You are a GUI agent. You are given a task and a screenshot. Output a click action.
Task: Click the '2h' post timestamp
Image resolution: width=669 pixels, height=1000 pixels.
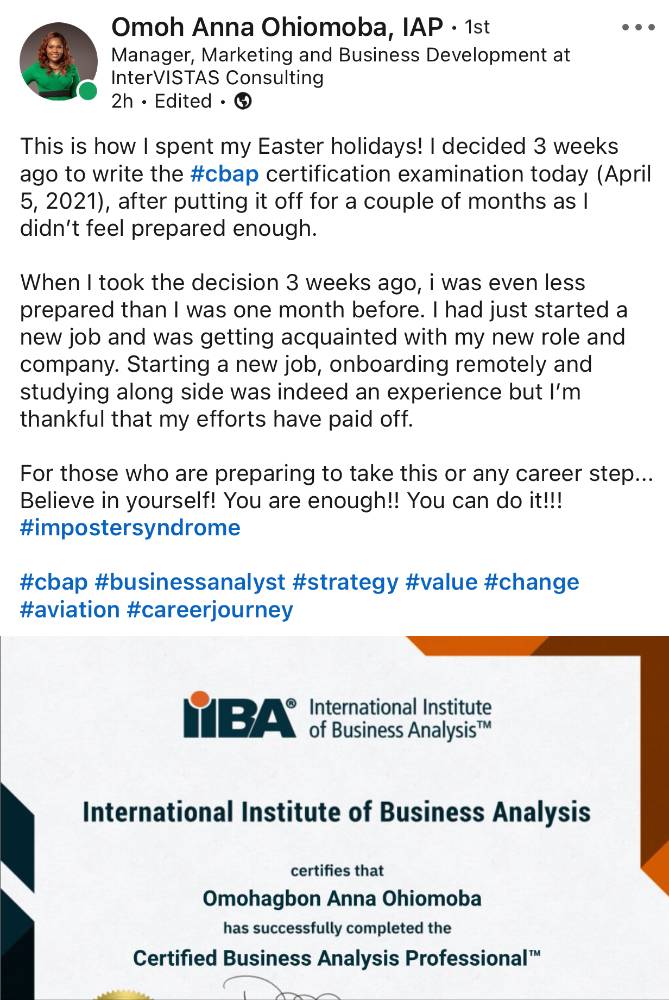(122, 101)
